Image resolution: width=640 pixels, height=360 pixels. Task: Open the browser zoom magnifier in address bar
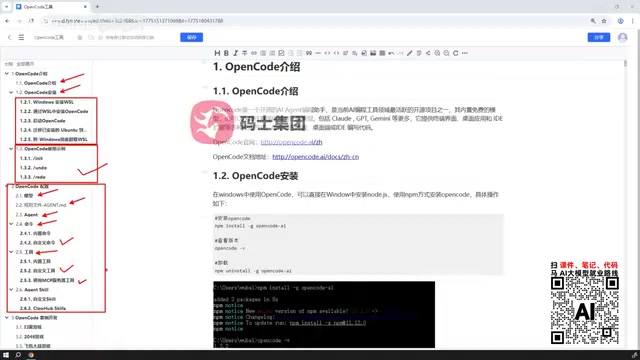click(x=593, y=21)
